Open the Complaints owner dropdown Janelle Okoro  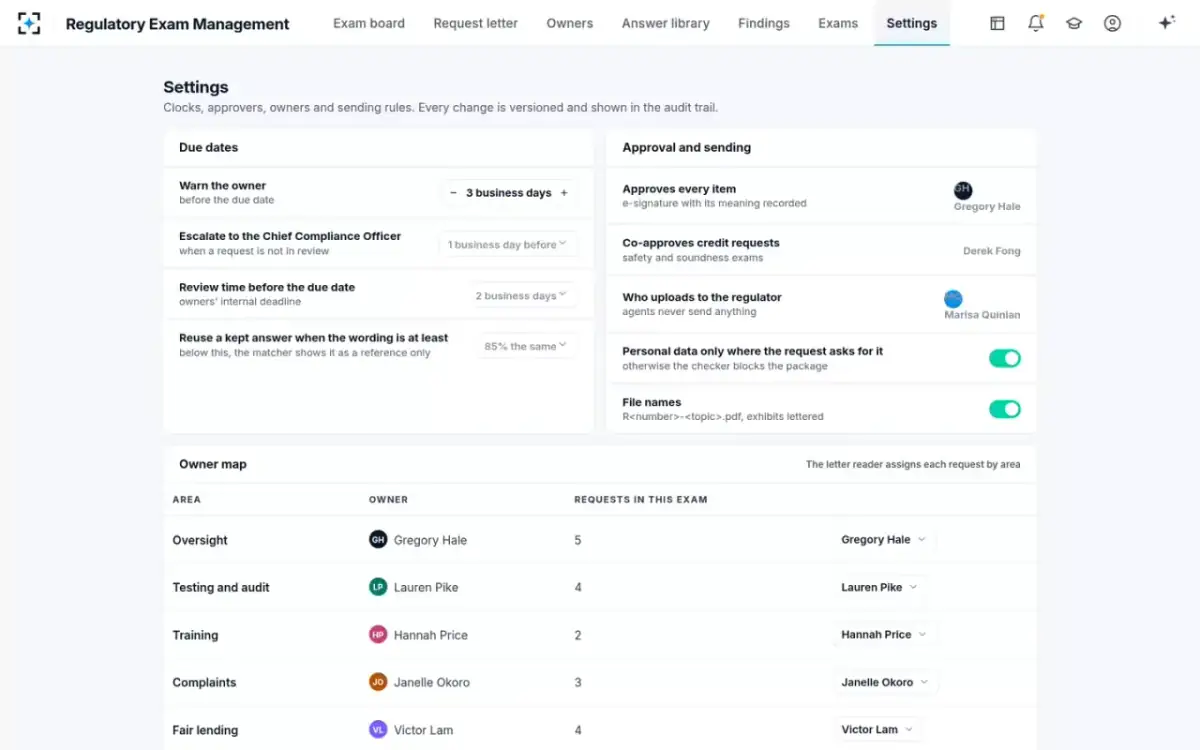click(885, 682)
